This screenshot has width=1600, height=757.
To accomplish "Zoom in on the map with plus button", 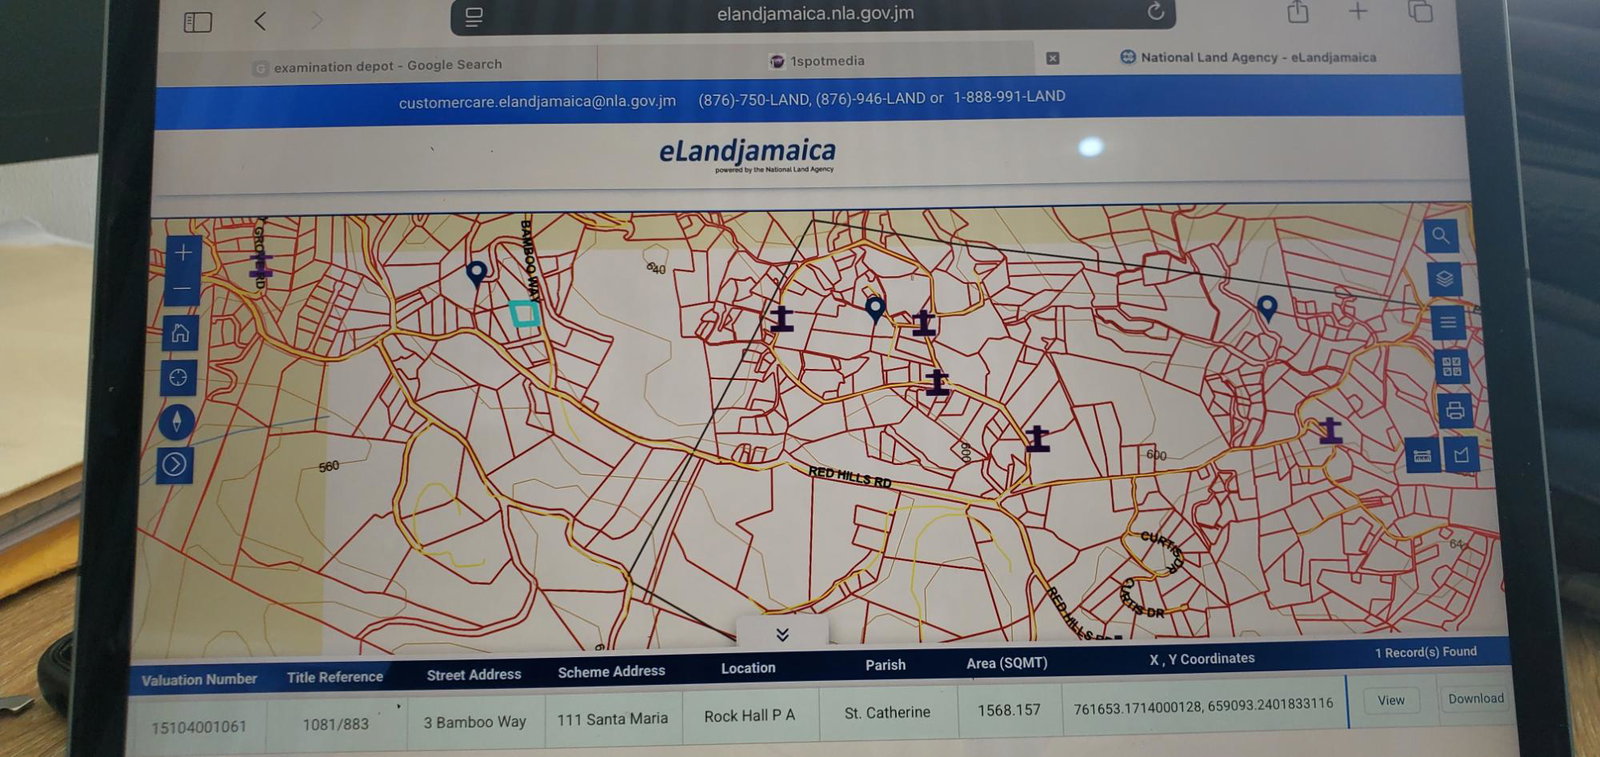I will point(183,253).
